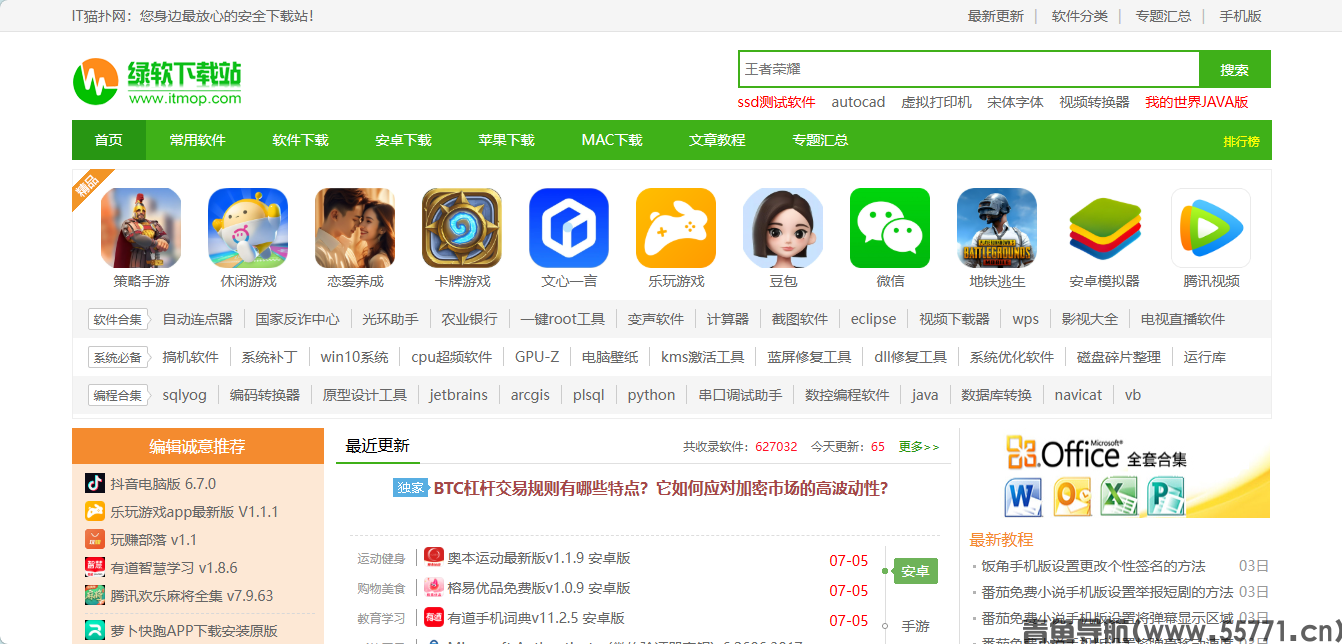
Task: Open 文章教程 navigation item
Action: point(717,140)
